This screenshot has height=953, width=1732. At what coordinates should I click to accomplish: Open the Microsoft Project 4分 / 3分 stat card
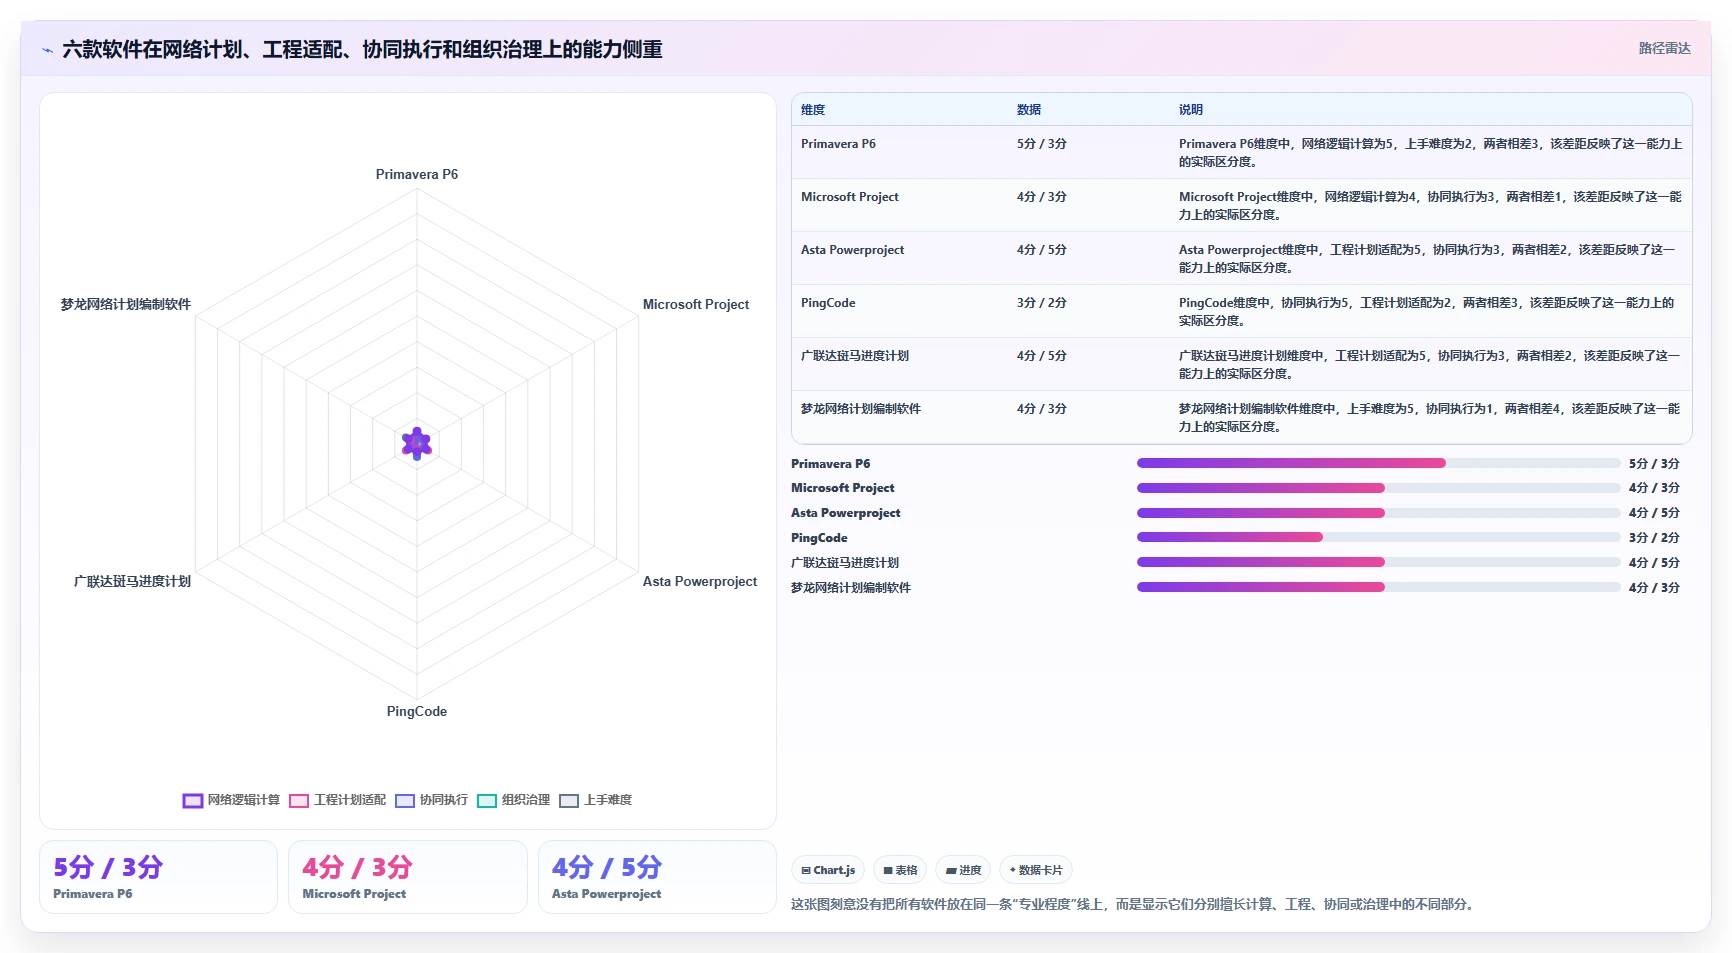click(x=408, y=877)
